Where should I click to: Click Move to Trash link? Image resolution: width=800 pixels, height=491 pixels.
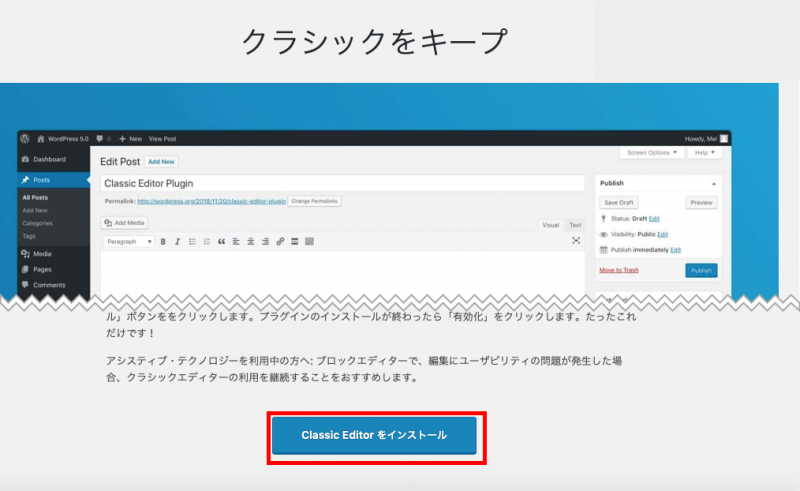click(x=619, y=270)
